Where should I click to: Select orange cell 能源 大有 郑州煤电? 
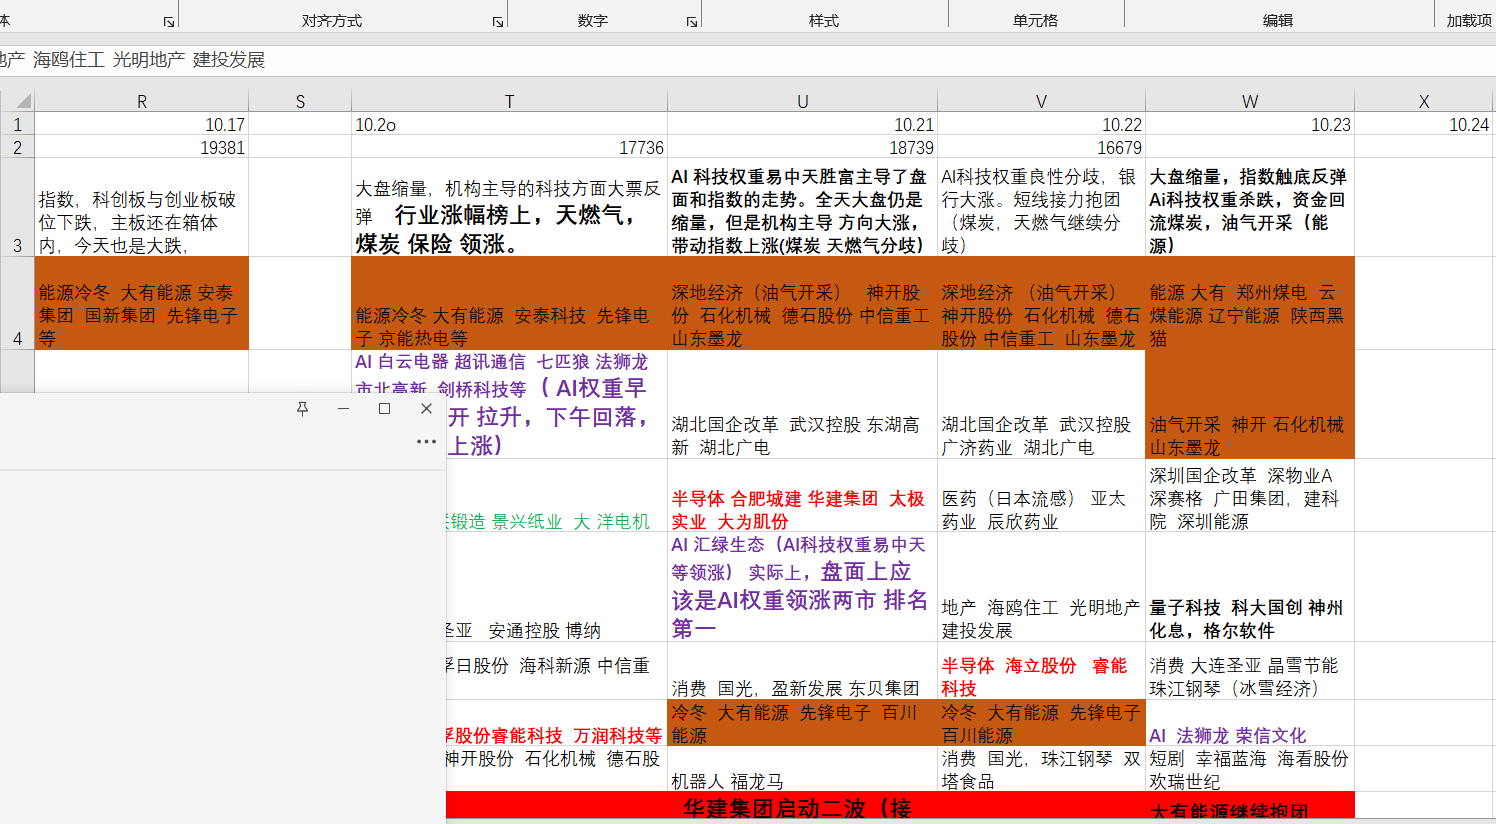pos(1250,303)
